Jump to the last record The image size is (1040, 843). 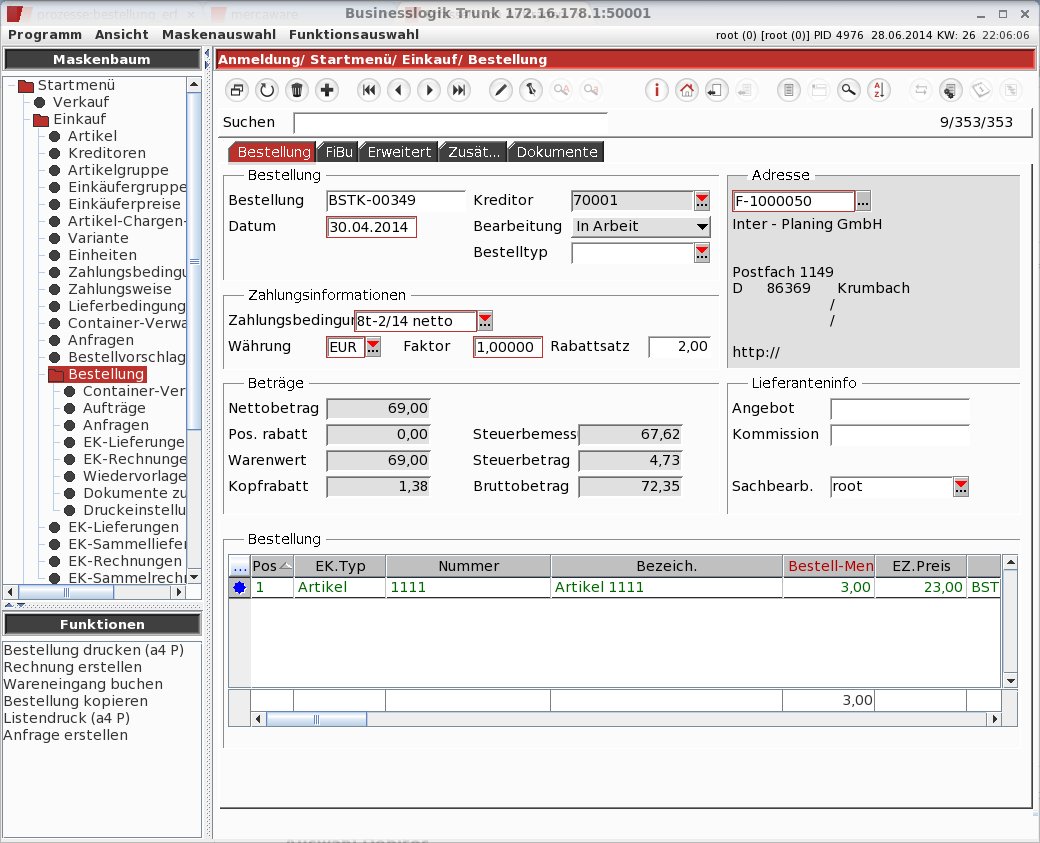click(459, 90)
